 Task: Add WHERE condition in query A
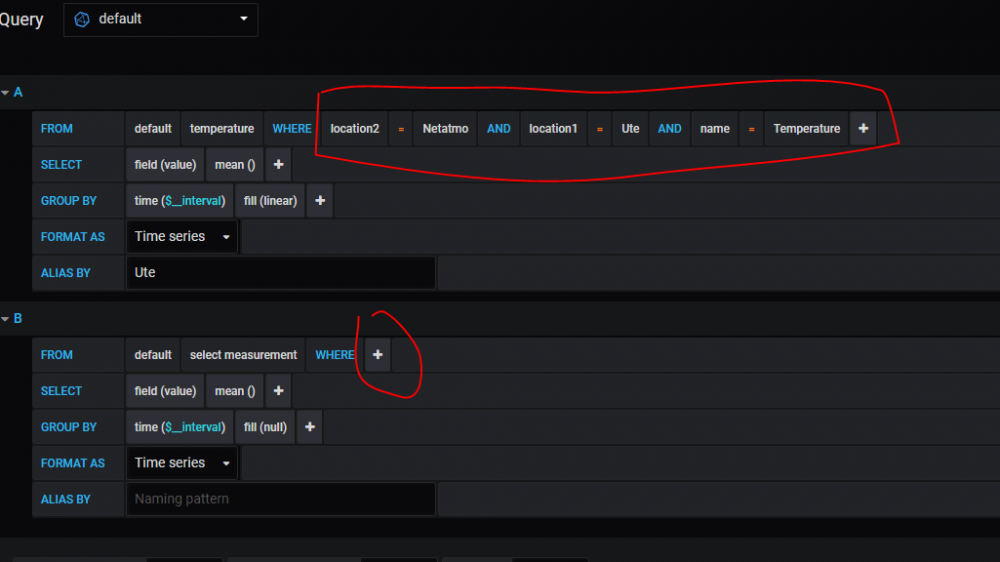point(863,129)
